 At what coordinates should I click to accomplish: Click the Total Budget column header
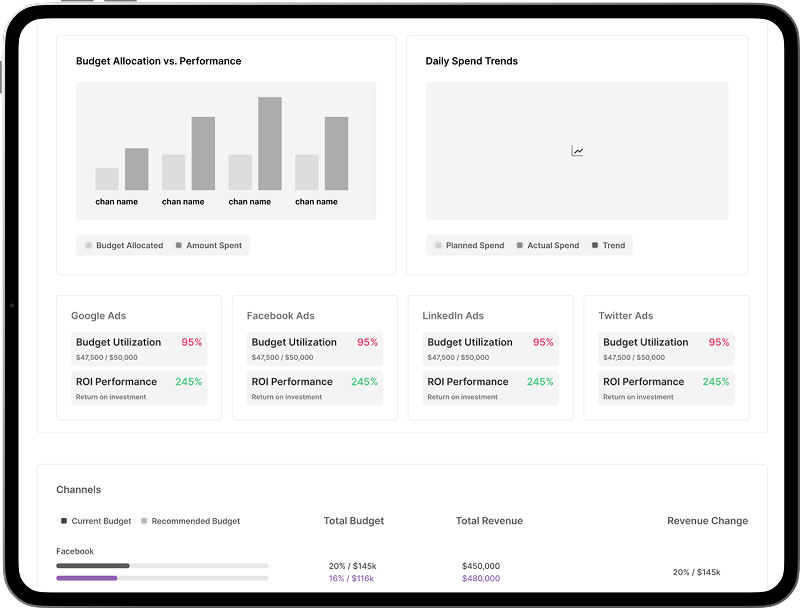click(354, 521)
